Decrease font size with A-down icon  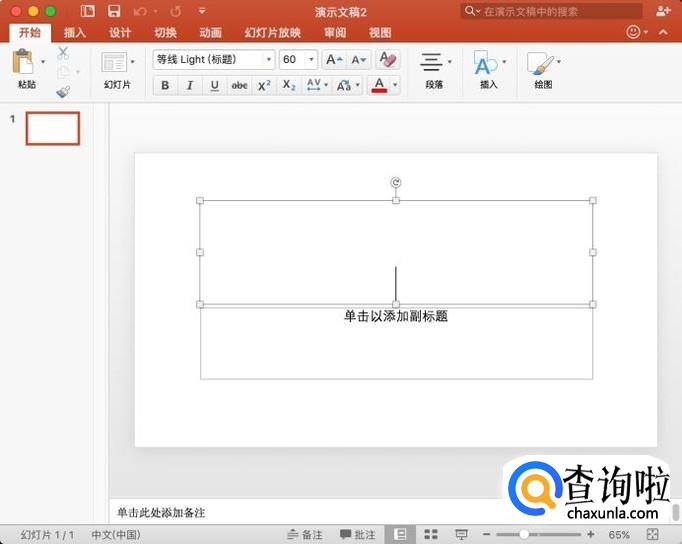[x=358, y=60]
